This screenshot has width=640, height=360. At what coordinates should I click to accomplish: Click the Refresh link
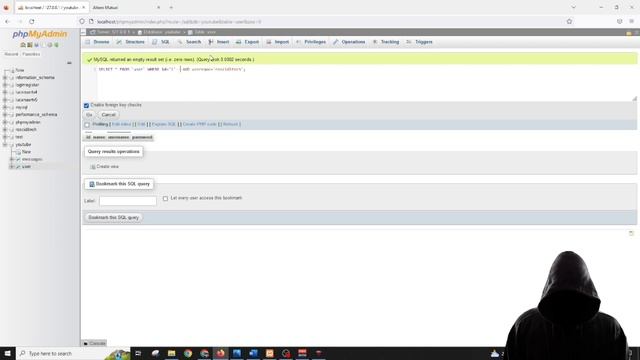point(230,124)
